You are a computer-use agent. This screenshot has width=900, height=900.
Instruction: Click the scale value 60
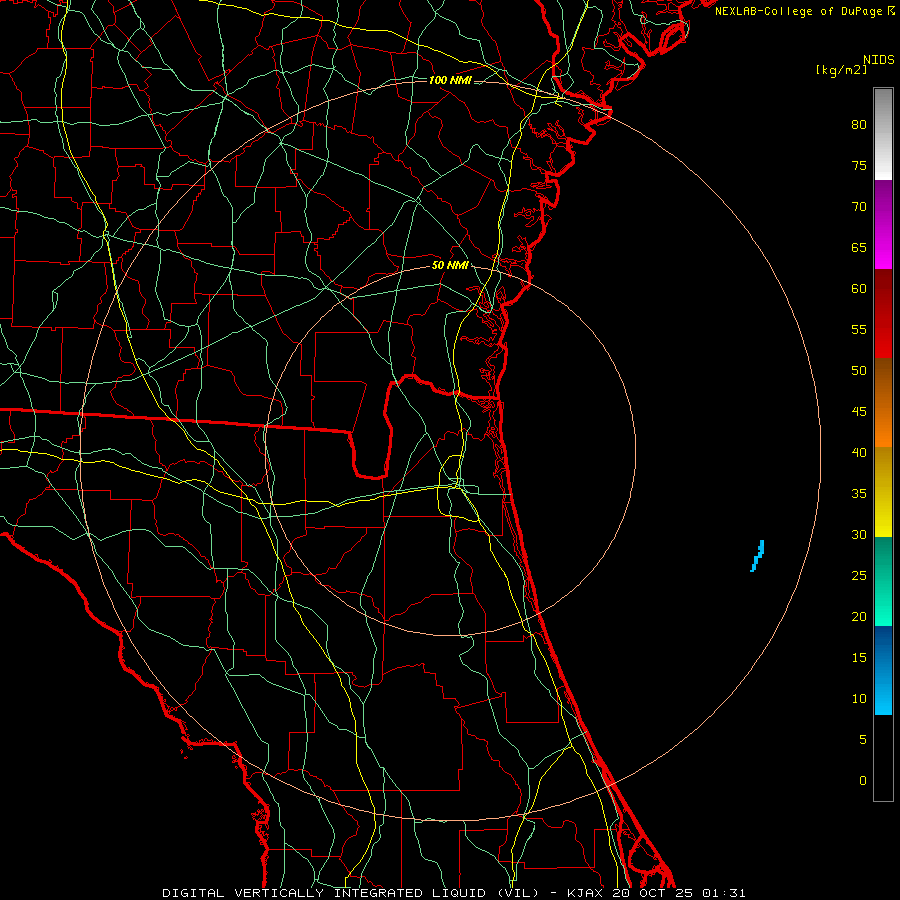coord(859,289)
